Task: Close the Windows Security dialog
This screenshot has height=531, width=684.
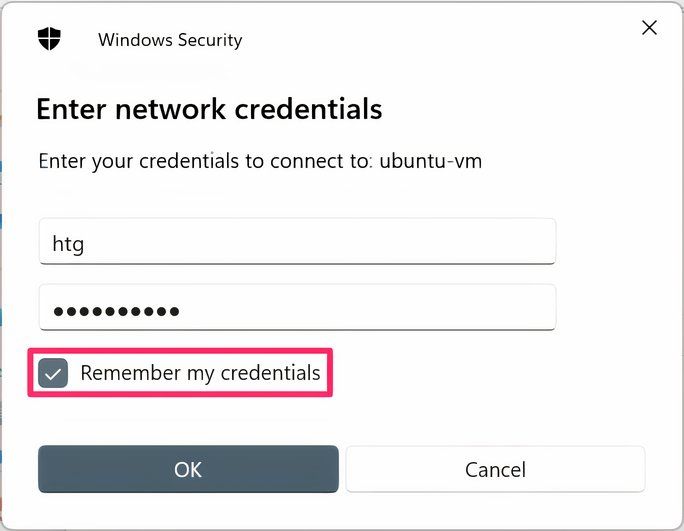Action: click(649, 28)
